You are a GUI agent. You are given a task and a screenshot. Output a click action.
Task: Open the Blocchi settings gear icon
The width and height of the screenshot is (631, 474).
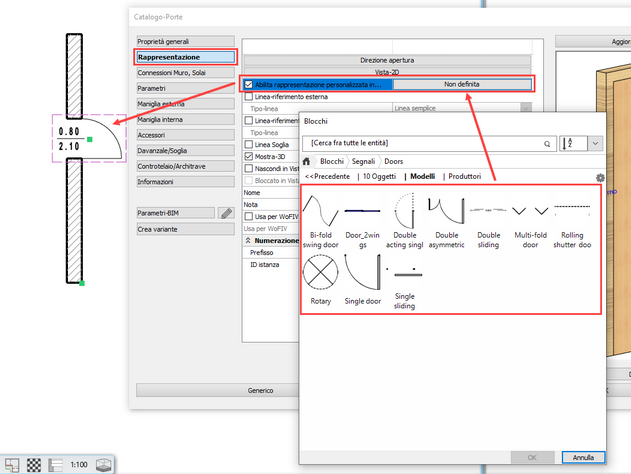[600, 177]
